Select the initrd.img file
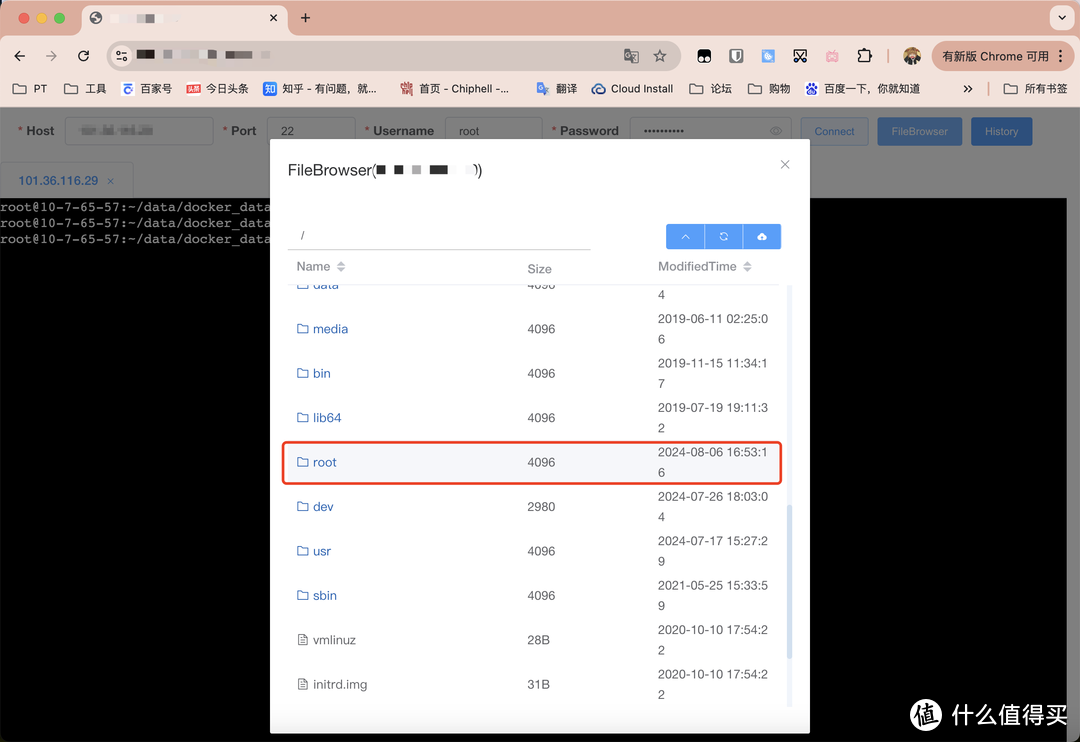 coord(340,685)
